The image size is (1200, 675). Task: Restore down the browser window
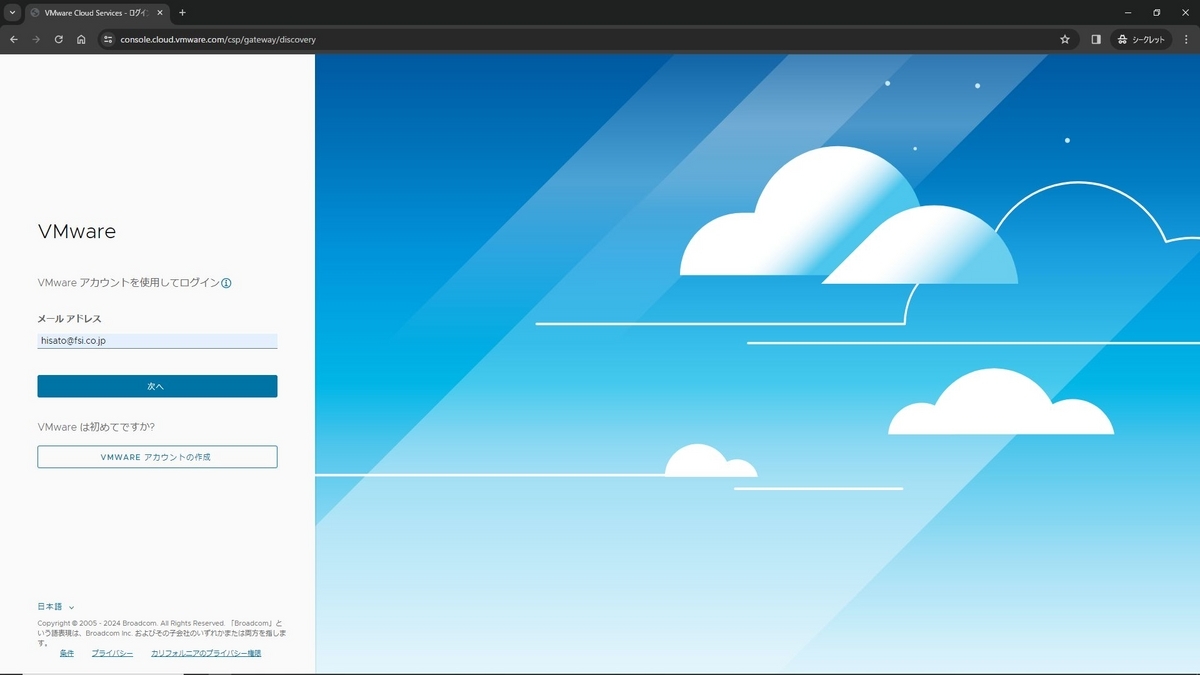(x=1157, y=13)
